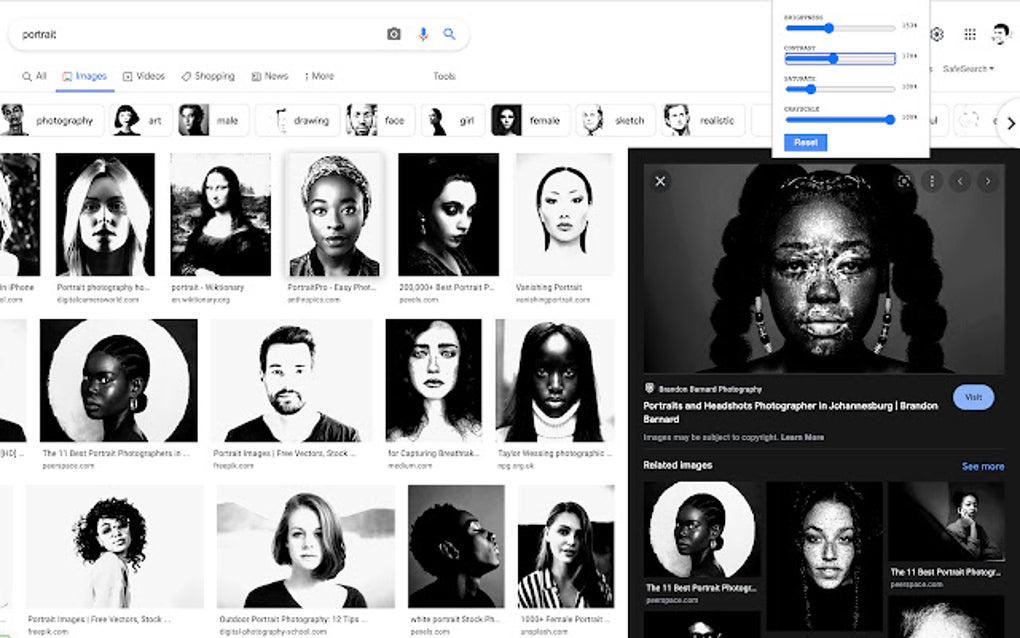The image size is (1020, 638).
Task: Activate the voice search microphone icon
Action: pyautogui.click(x=422, y=33)
